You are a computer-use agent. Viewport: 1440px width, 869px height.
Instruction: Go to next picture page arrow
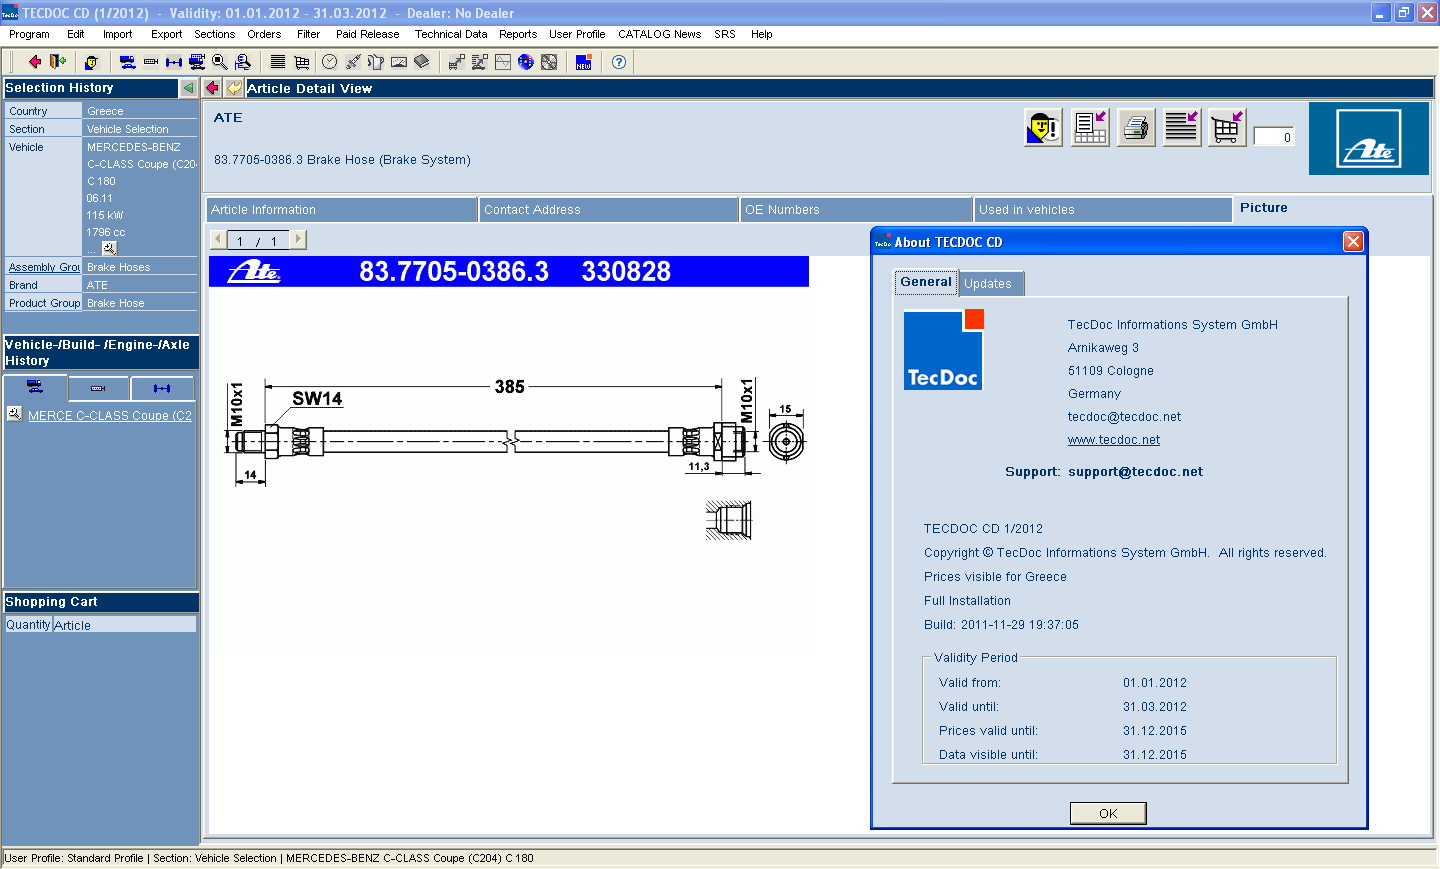tap(297, 240)
